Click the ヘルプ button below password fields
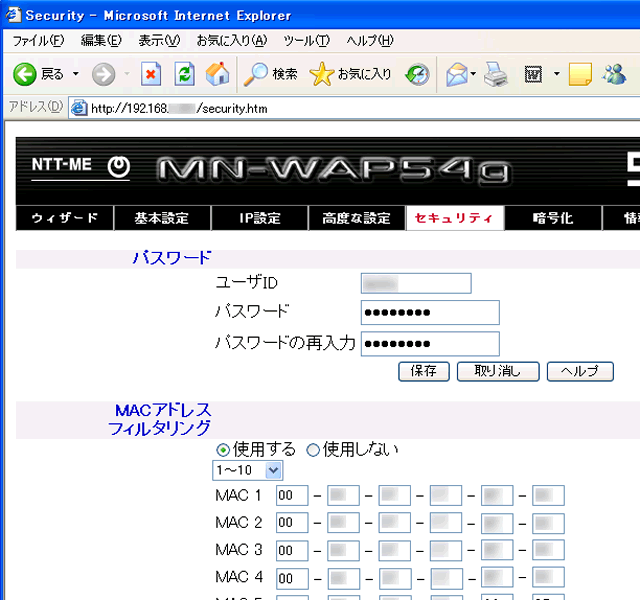 click(580, 371)
